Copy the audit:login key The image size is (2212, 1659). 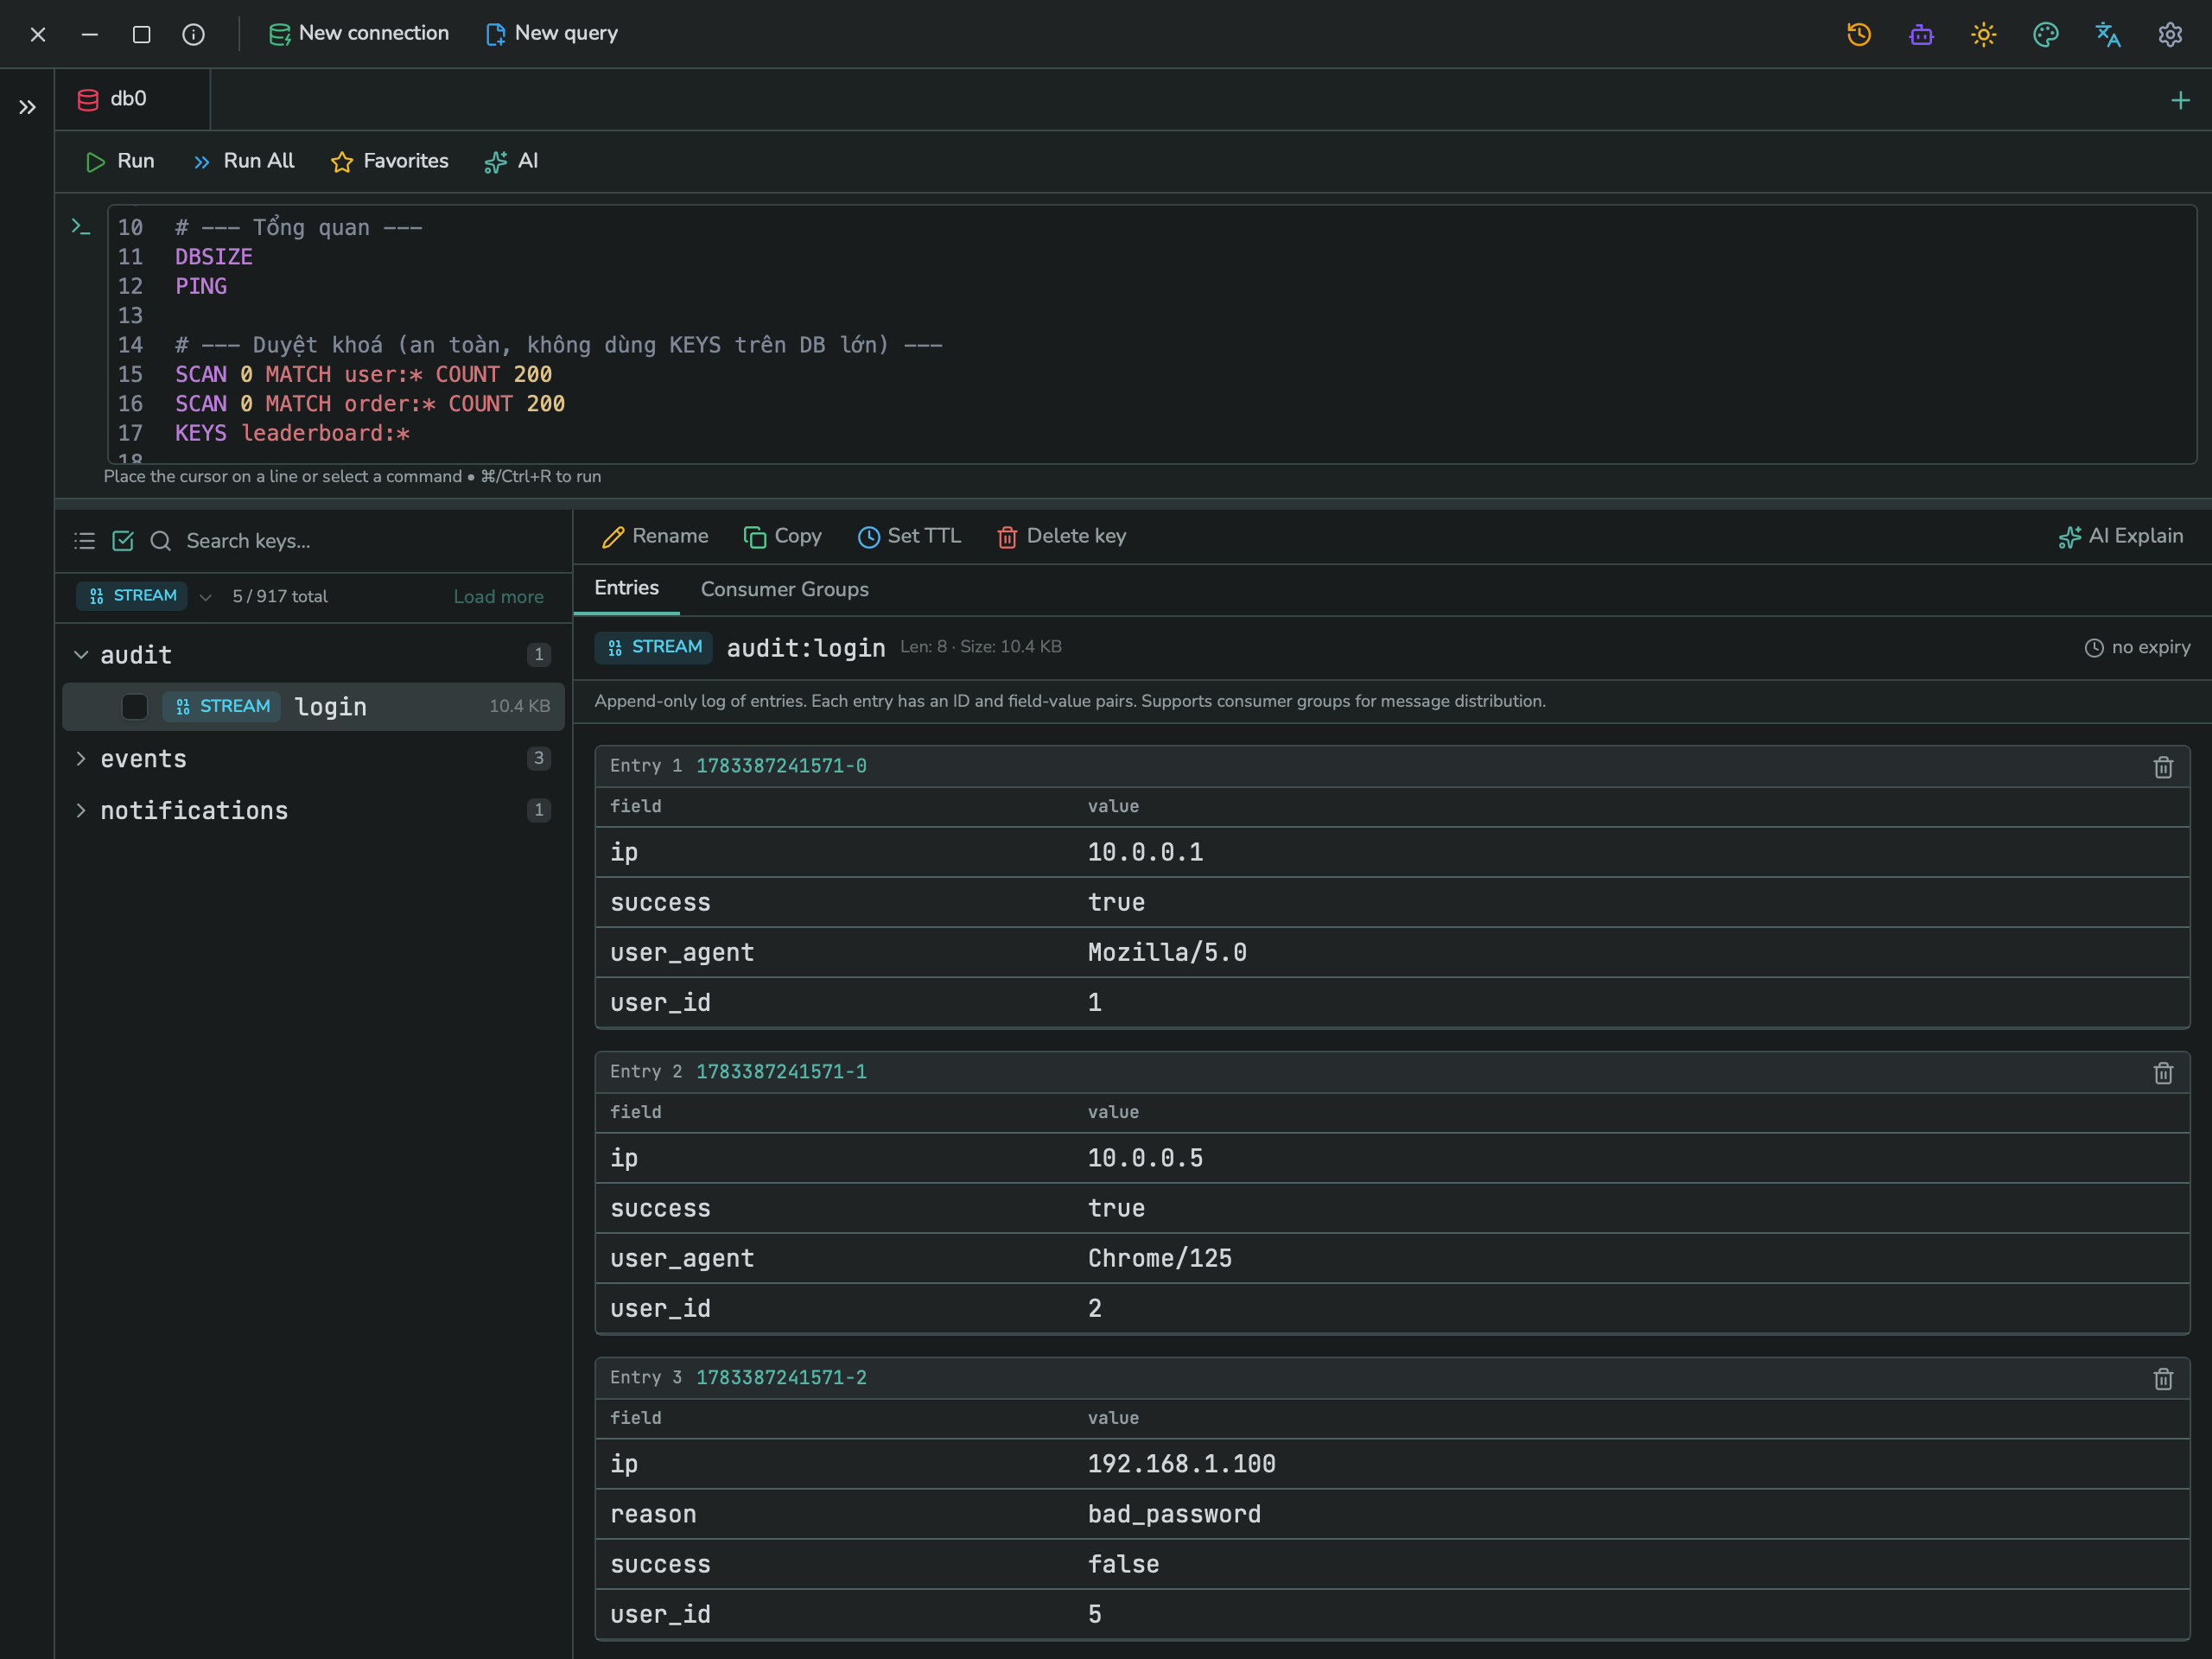(x=782, y=536)
